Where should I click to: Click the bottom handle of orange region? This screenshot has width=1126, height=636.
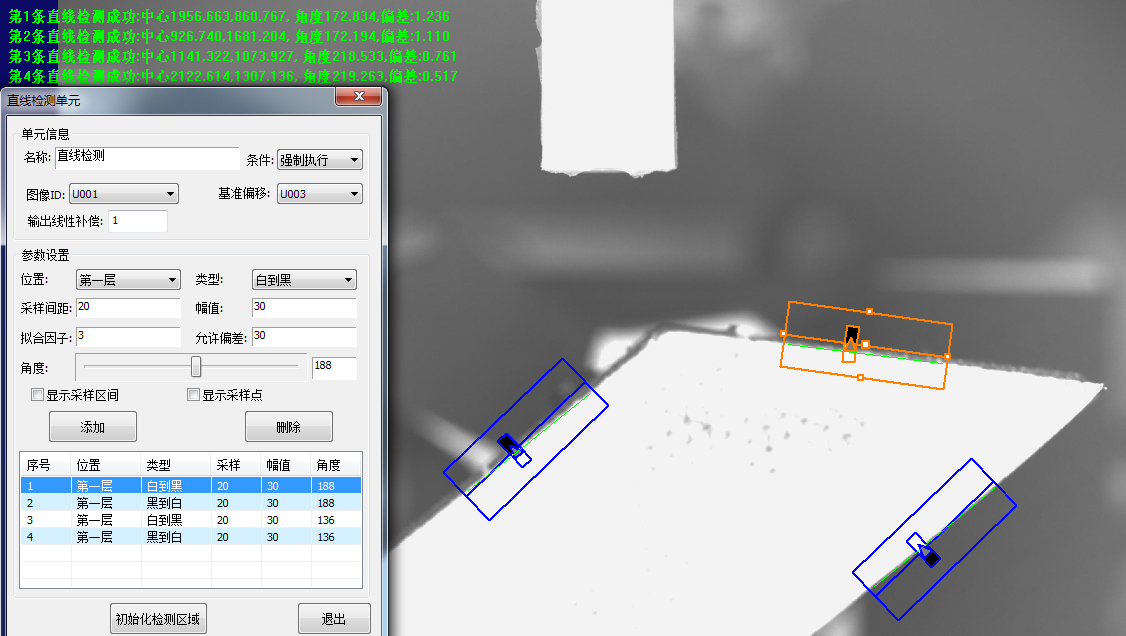[x=860, y=377]
